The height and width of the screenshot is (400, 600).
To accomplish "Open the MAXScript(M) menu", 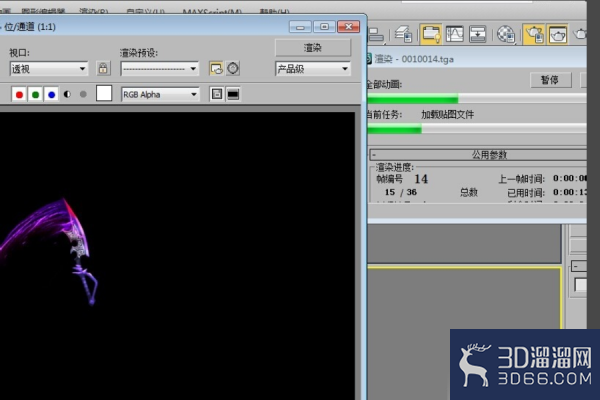I will click(x=212, y=11).
